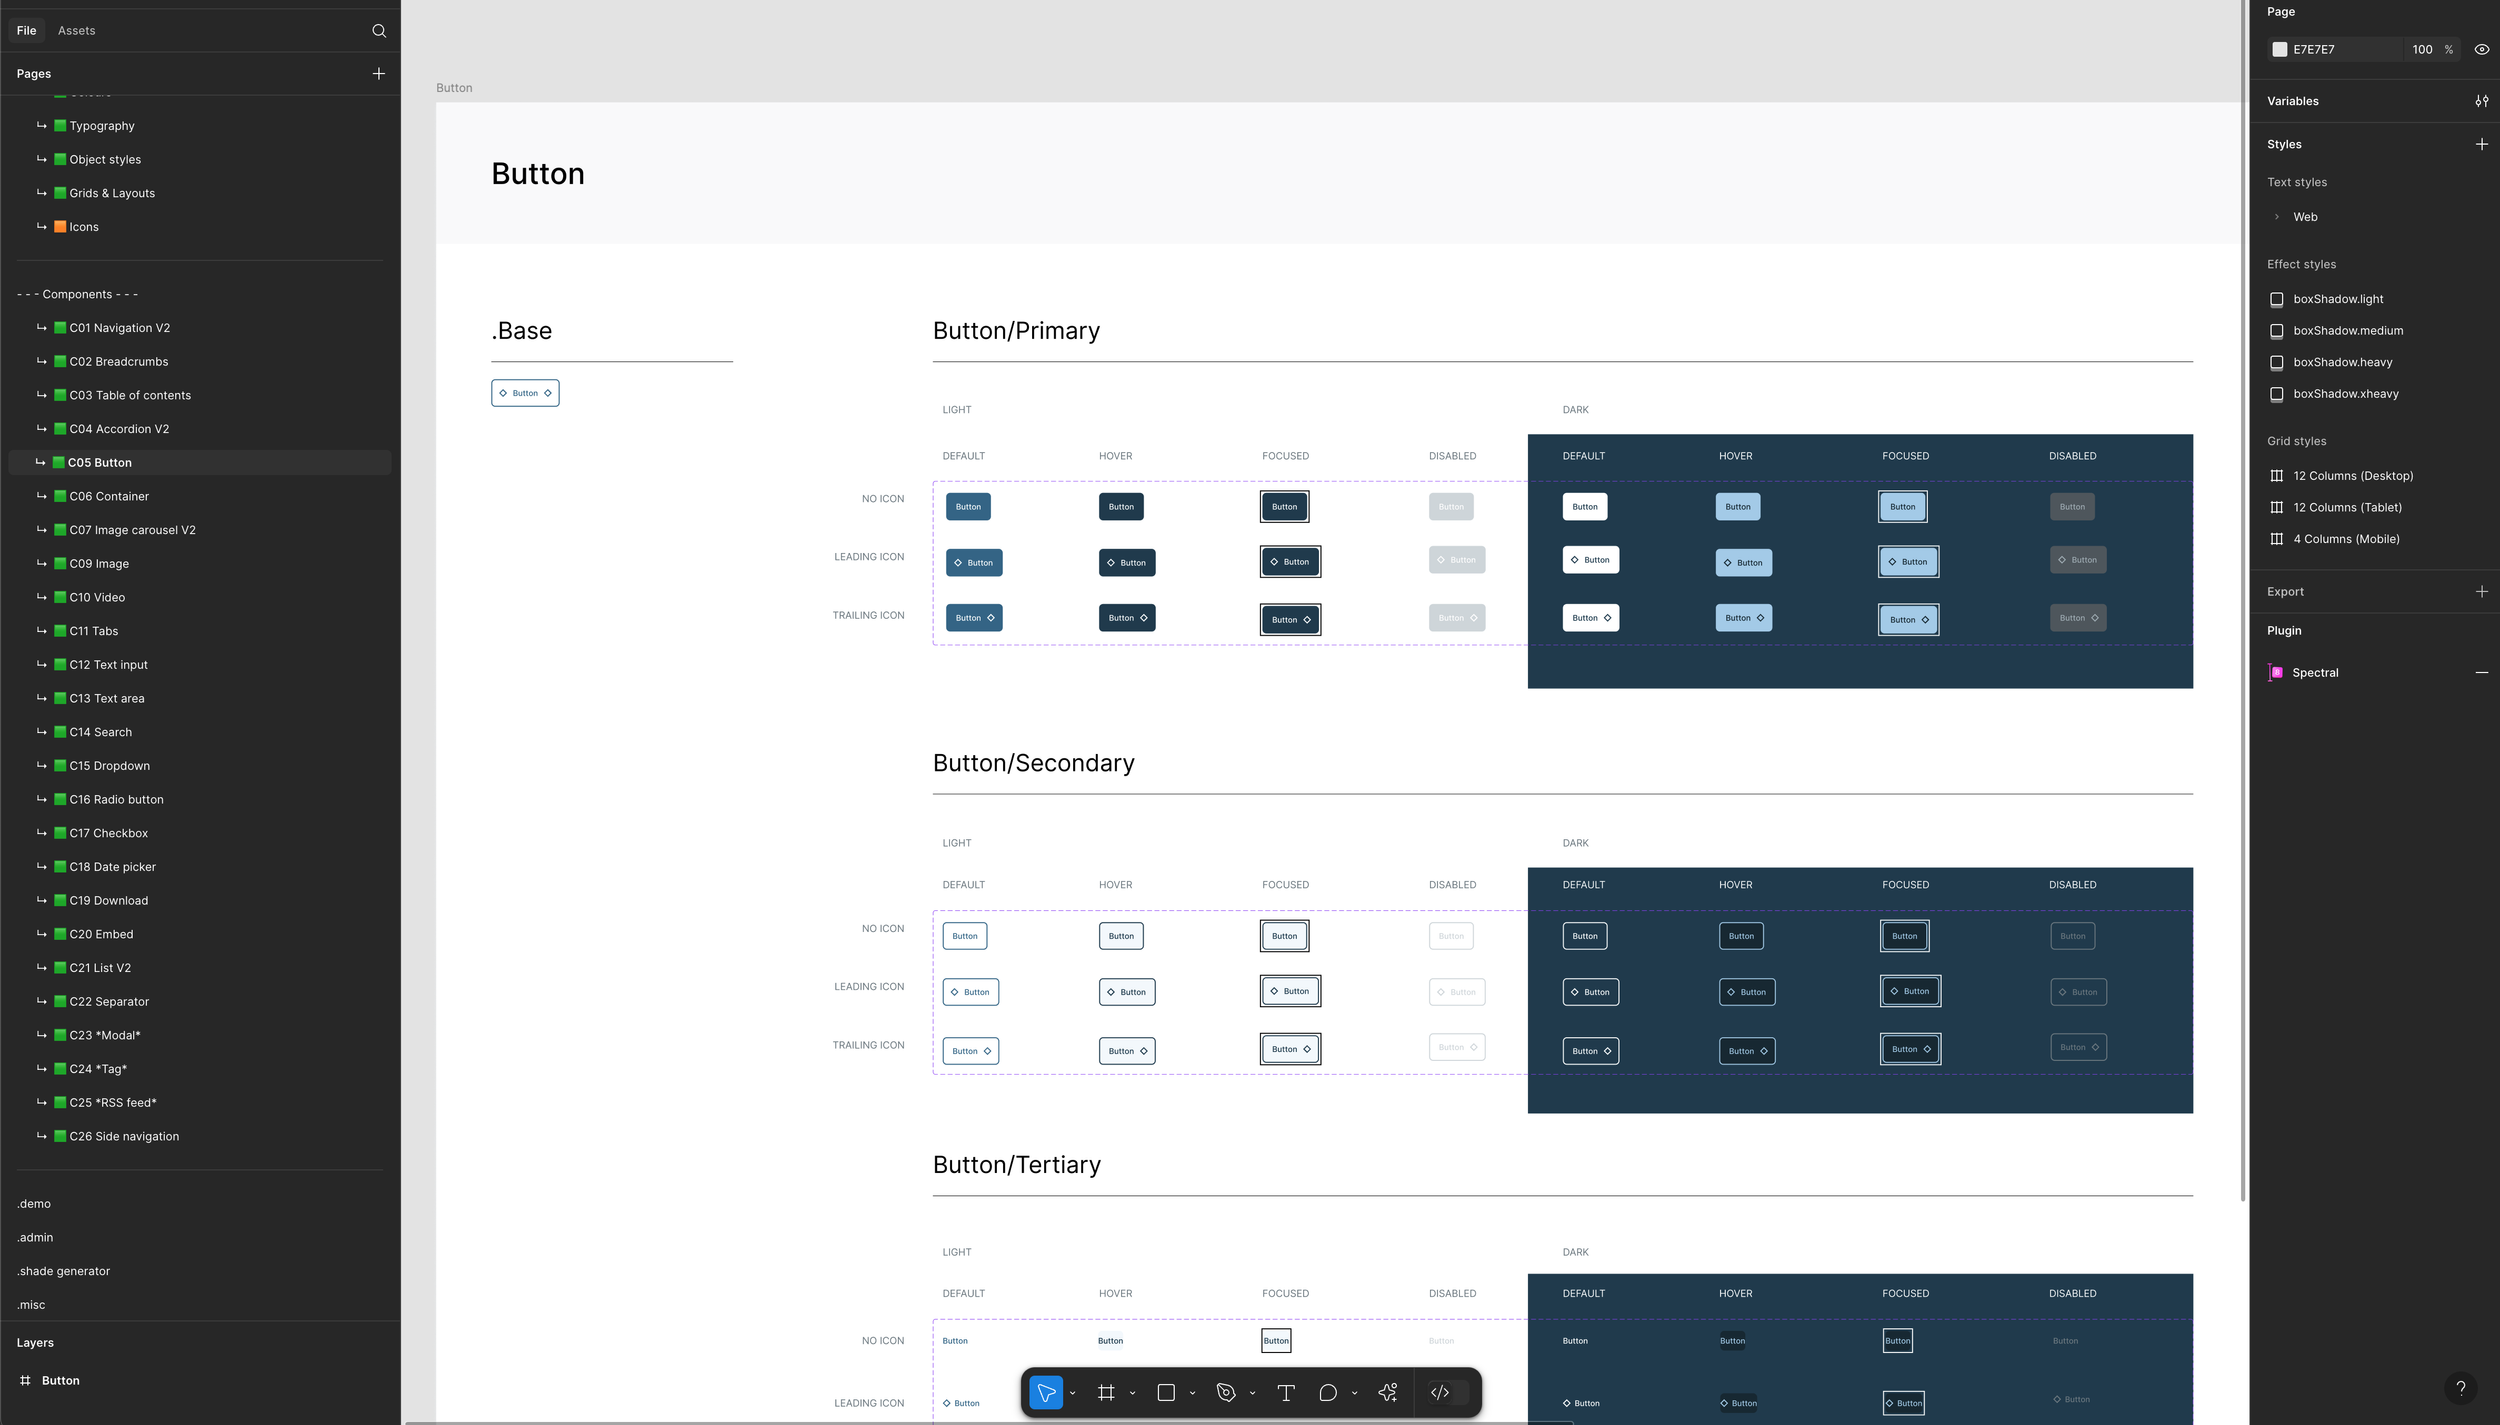Select the Pen tool
The width and height of the screenshot is (2500, 1425).
1226,1392
